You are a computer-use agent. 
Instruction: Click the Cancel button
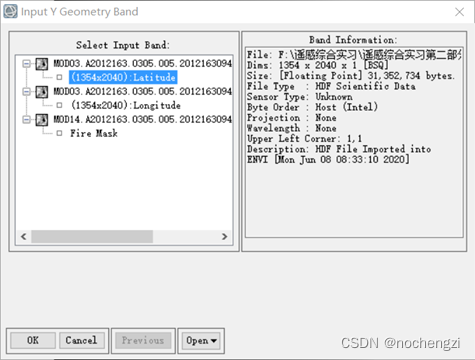pos(82,340)
